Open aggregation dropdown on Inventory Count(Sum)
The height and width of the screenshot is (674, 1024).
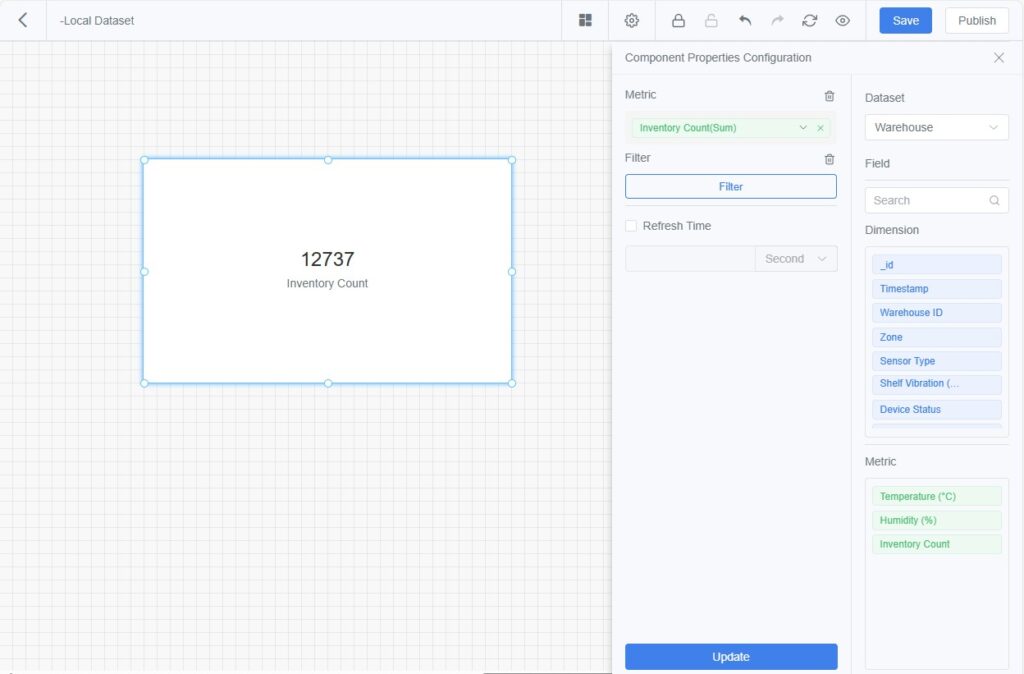pos(803,128)
